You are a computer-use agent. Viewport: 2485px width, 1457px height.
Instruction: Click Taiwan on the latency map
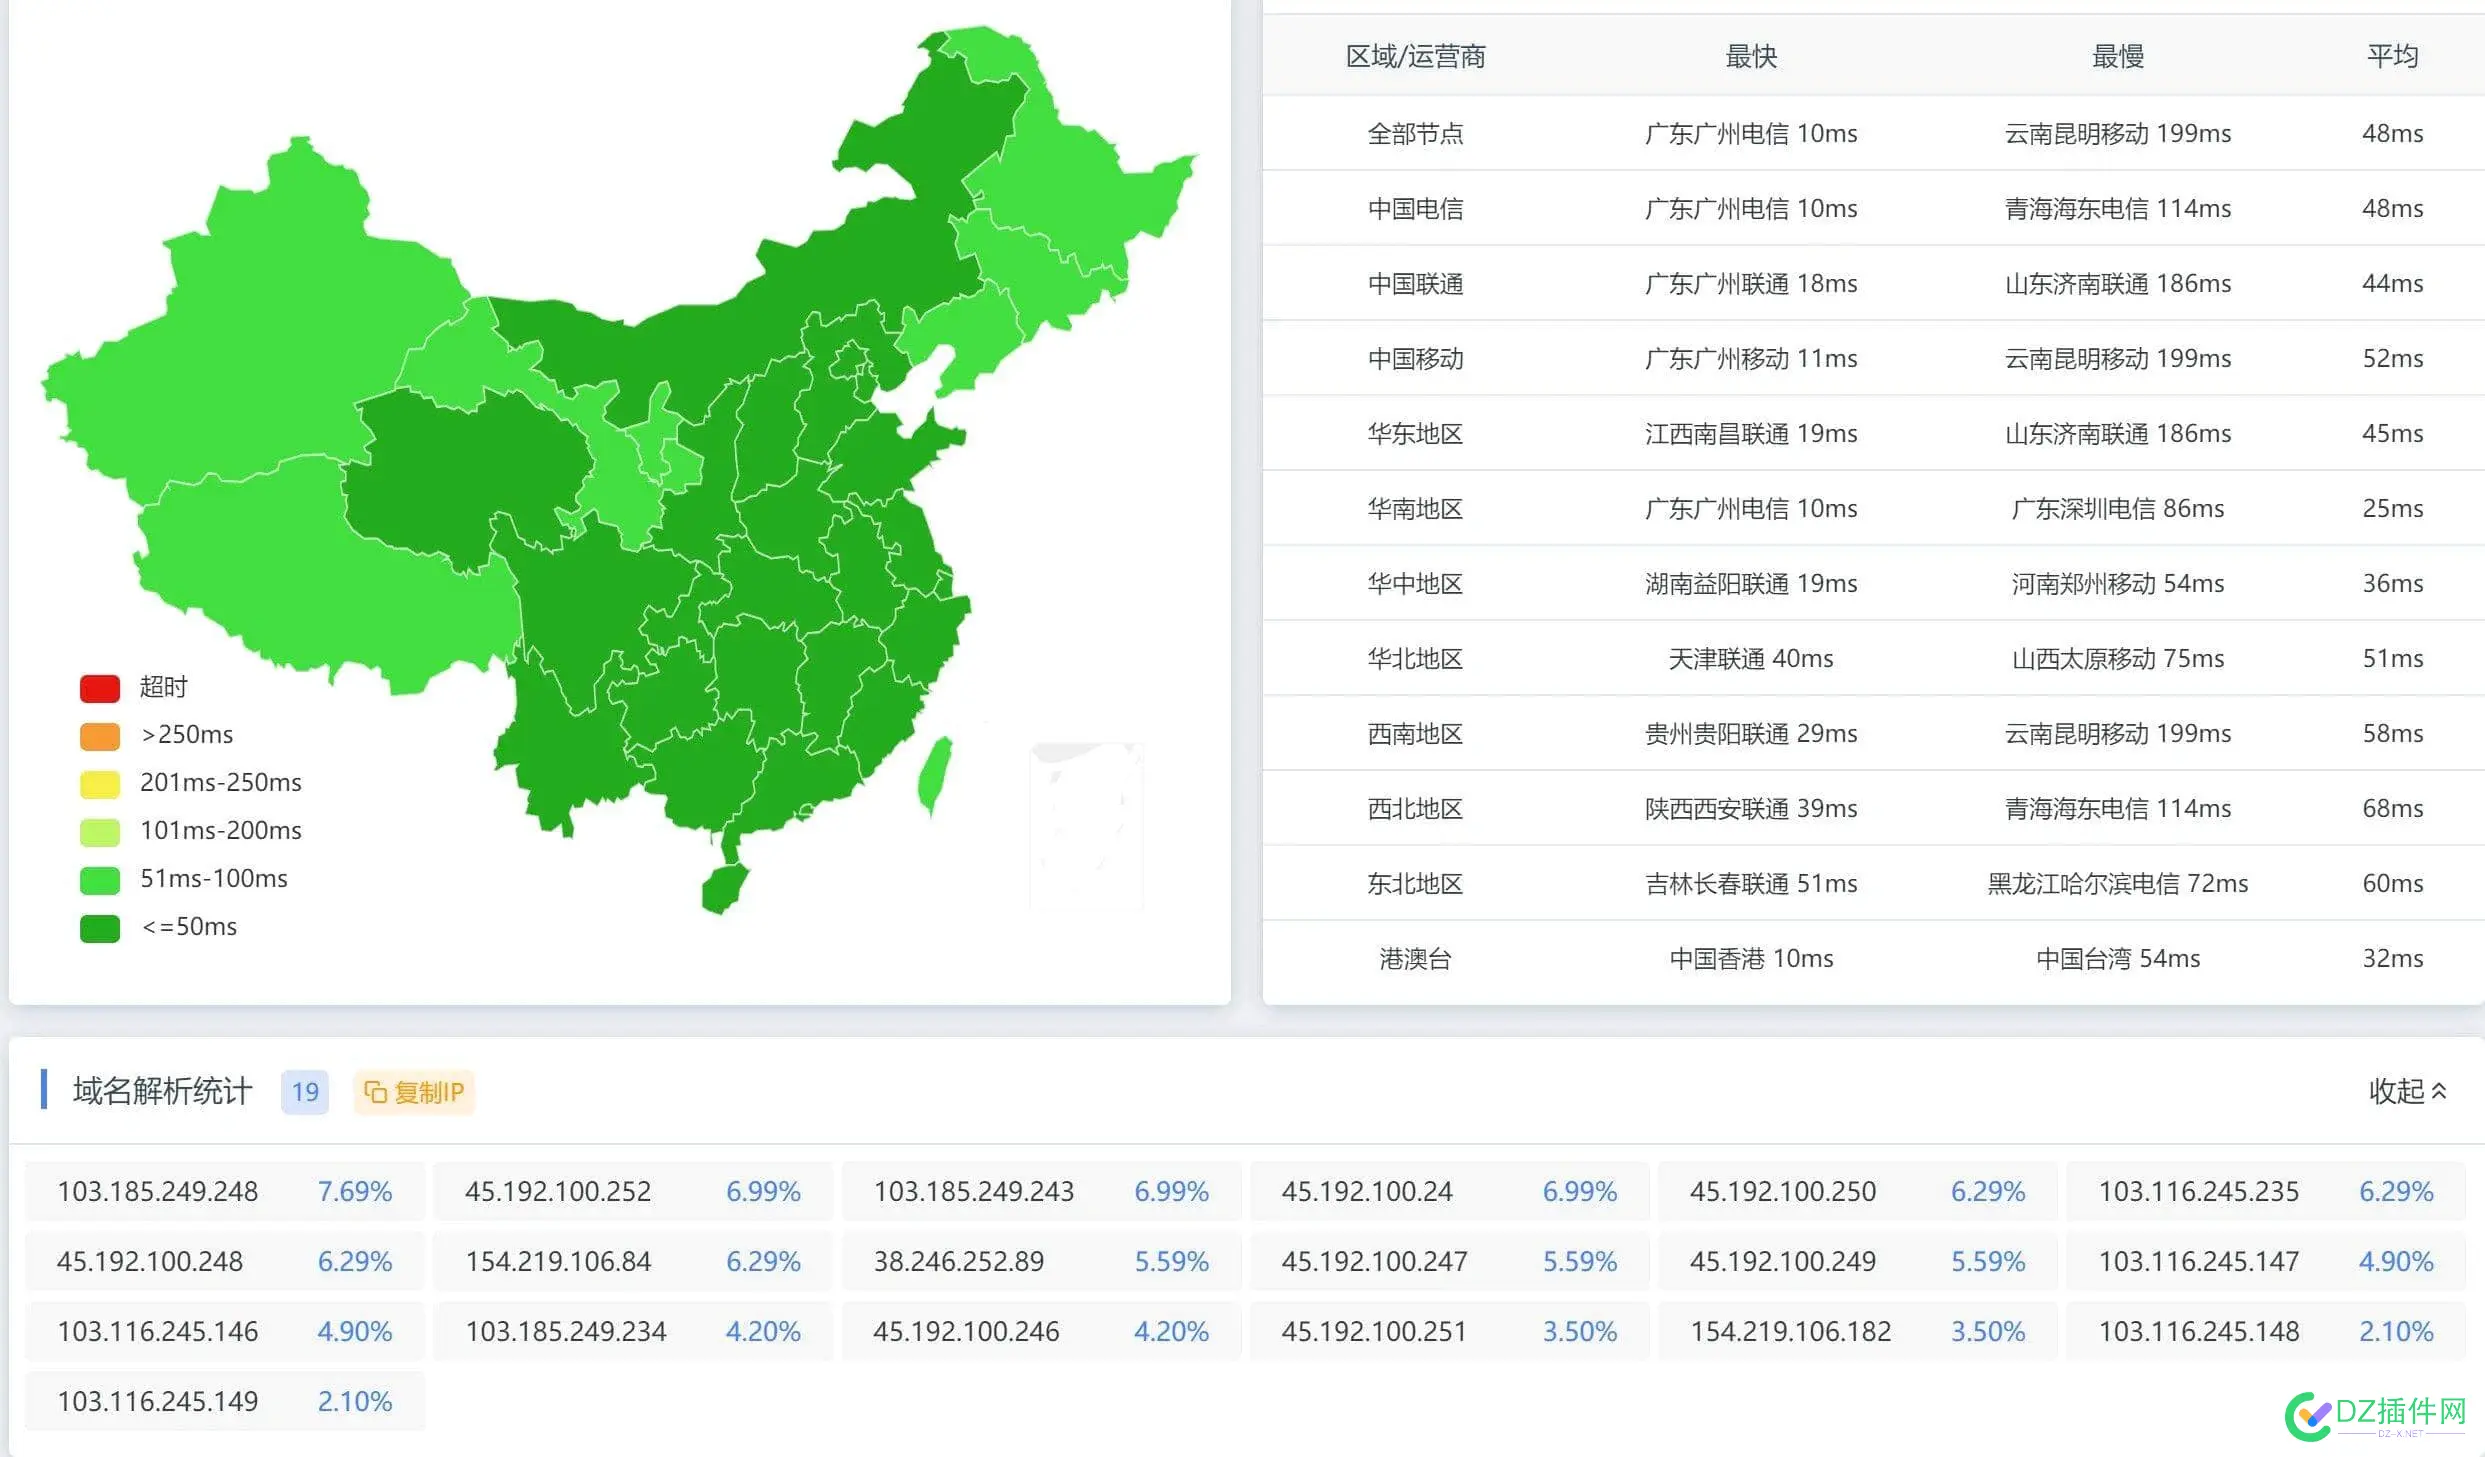(934, 775)
